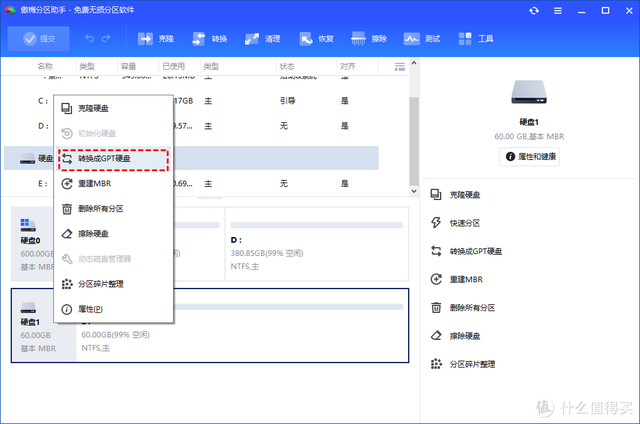Click the clone disk icon in right panel

[x=436, y=195]
